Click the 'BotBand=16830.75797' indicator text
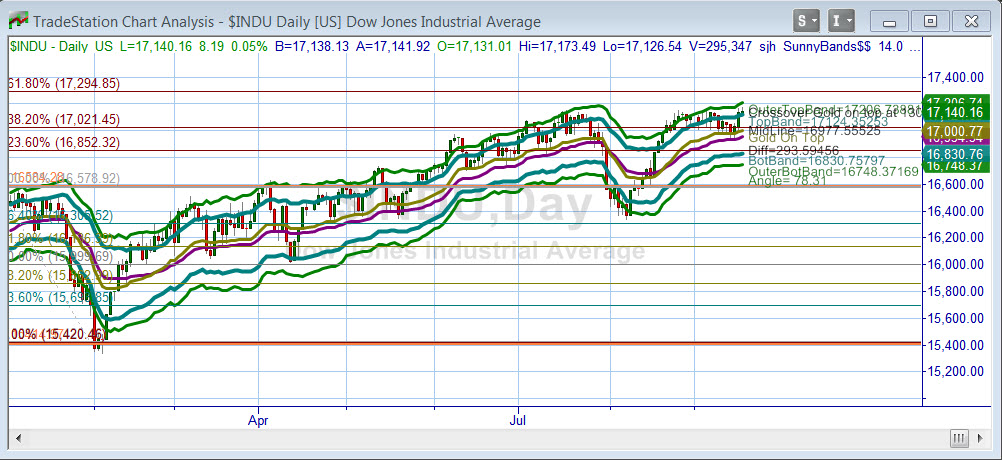 (x=815, y=162)
